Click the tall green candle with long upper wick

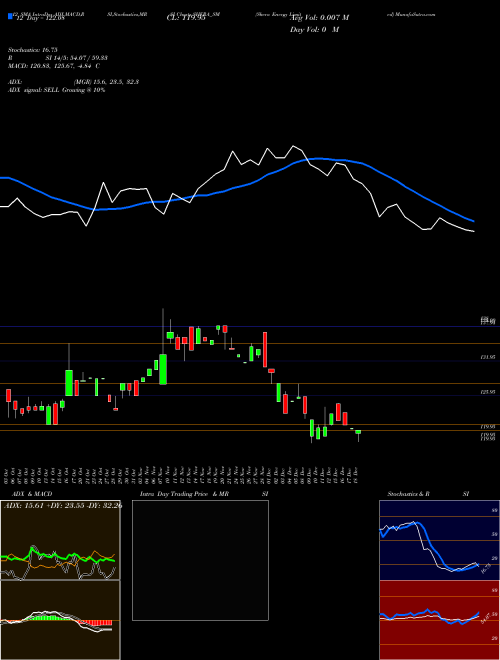[x=163, y=369]
